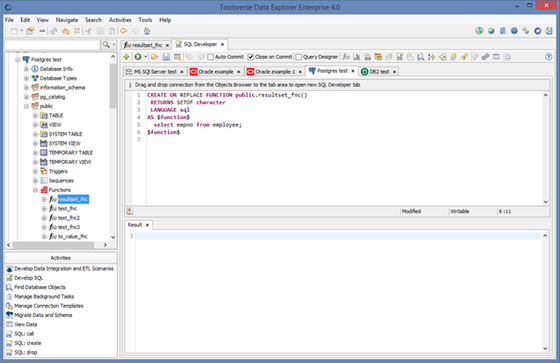Expand the information_schema node
Screen dimensions: 560x363
click(26, 88)
